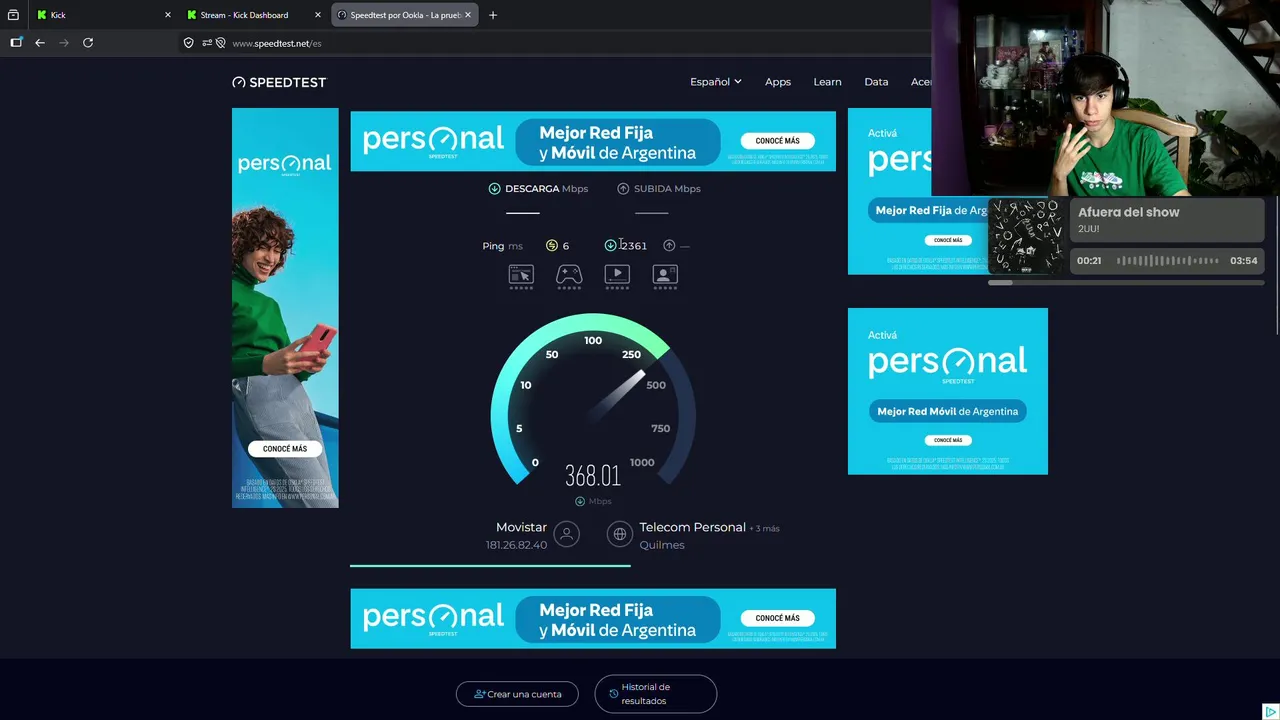1280x720 pixels.
Task: Click the idle latency ping icon
Action: (x=551, y=246)
